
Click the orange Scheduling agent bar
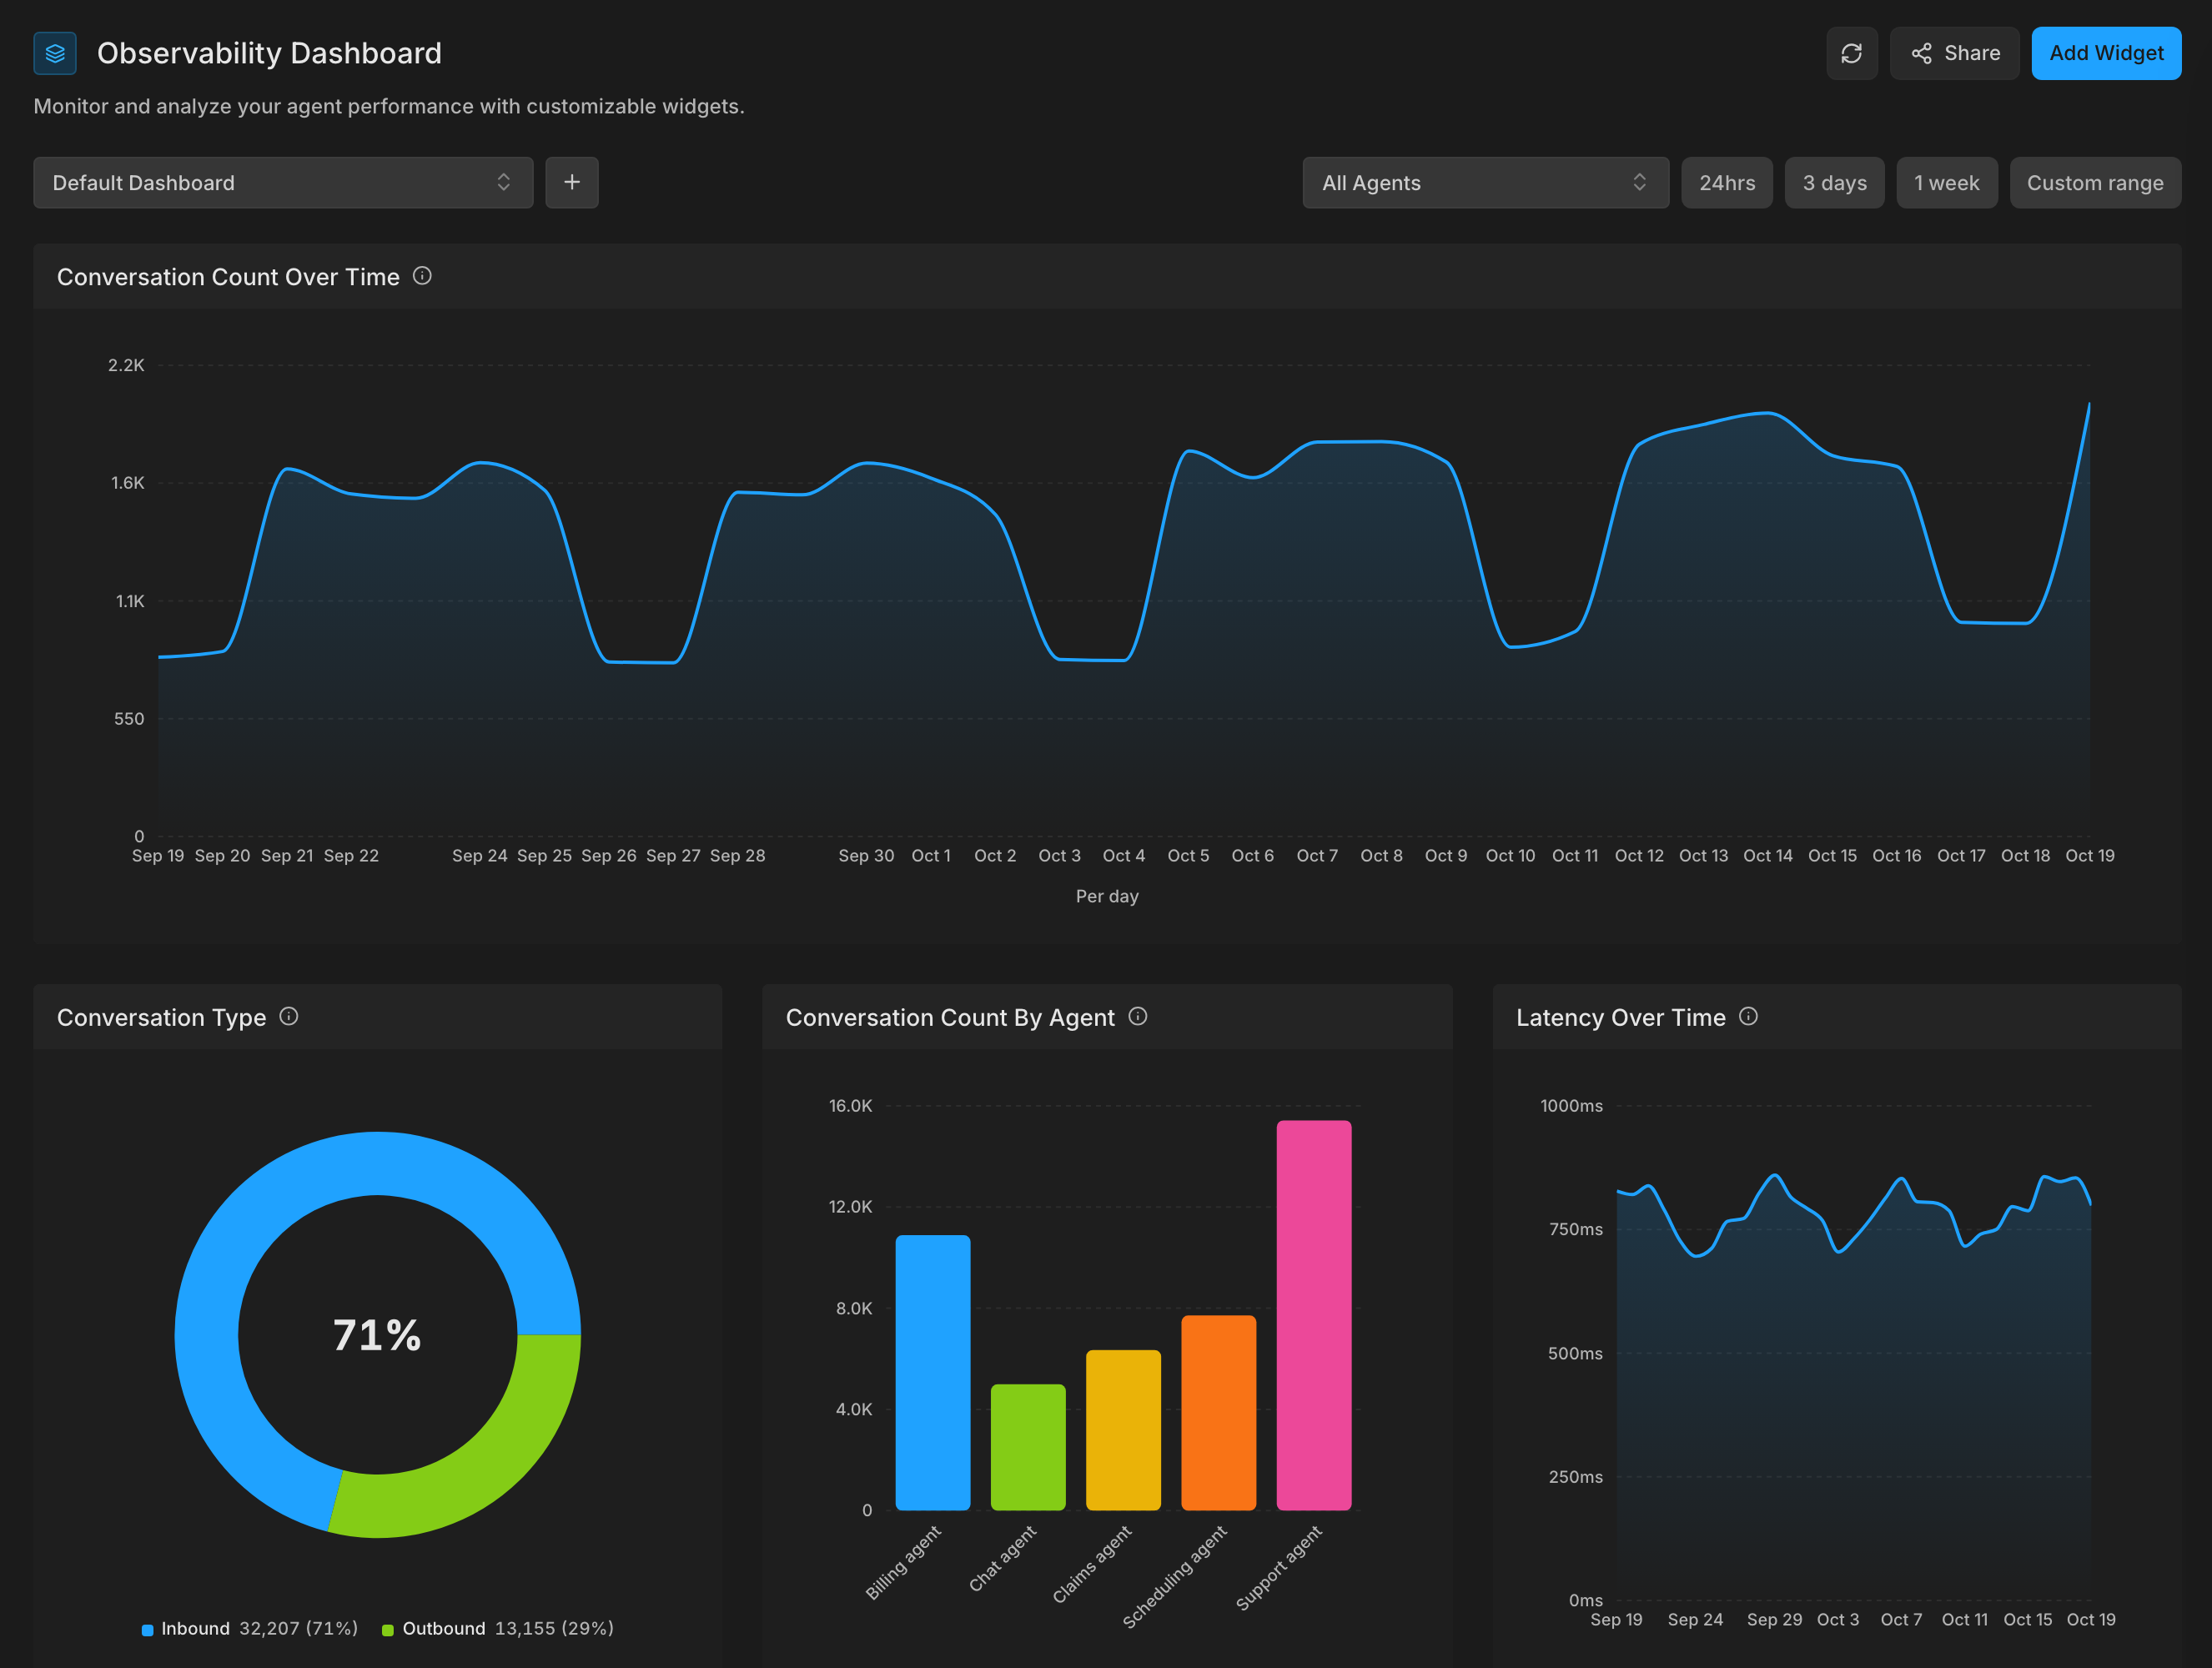point(1218,1412)
